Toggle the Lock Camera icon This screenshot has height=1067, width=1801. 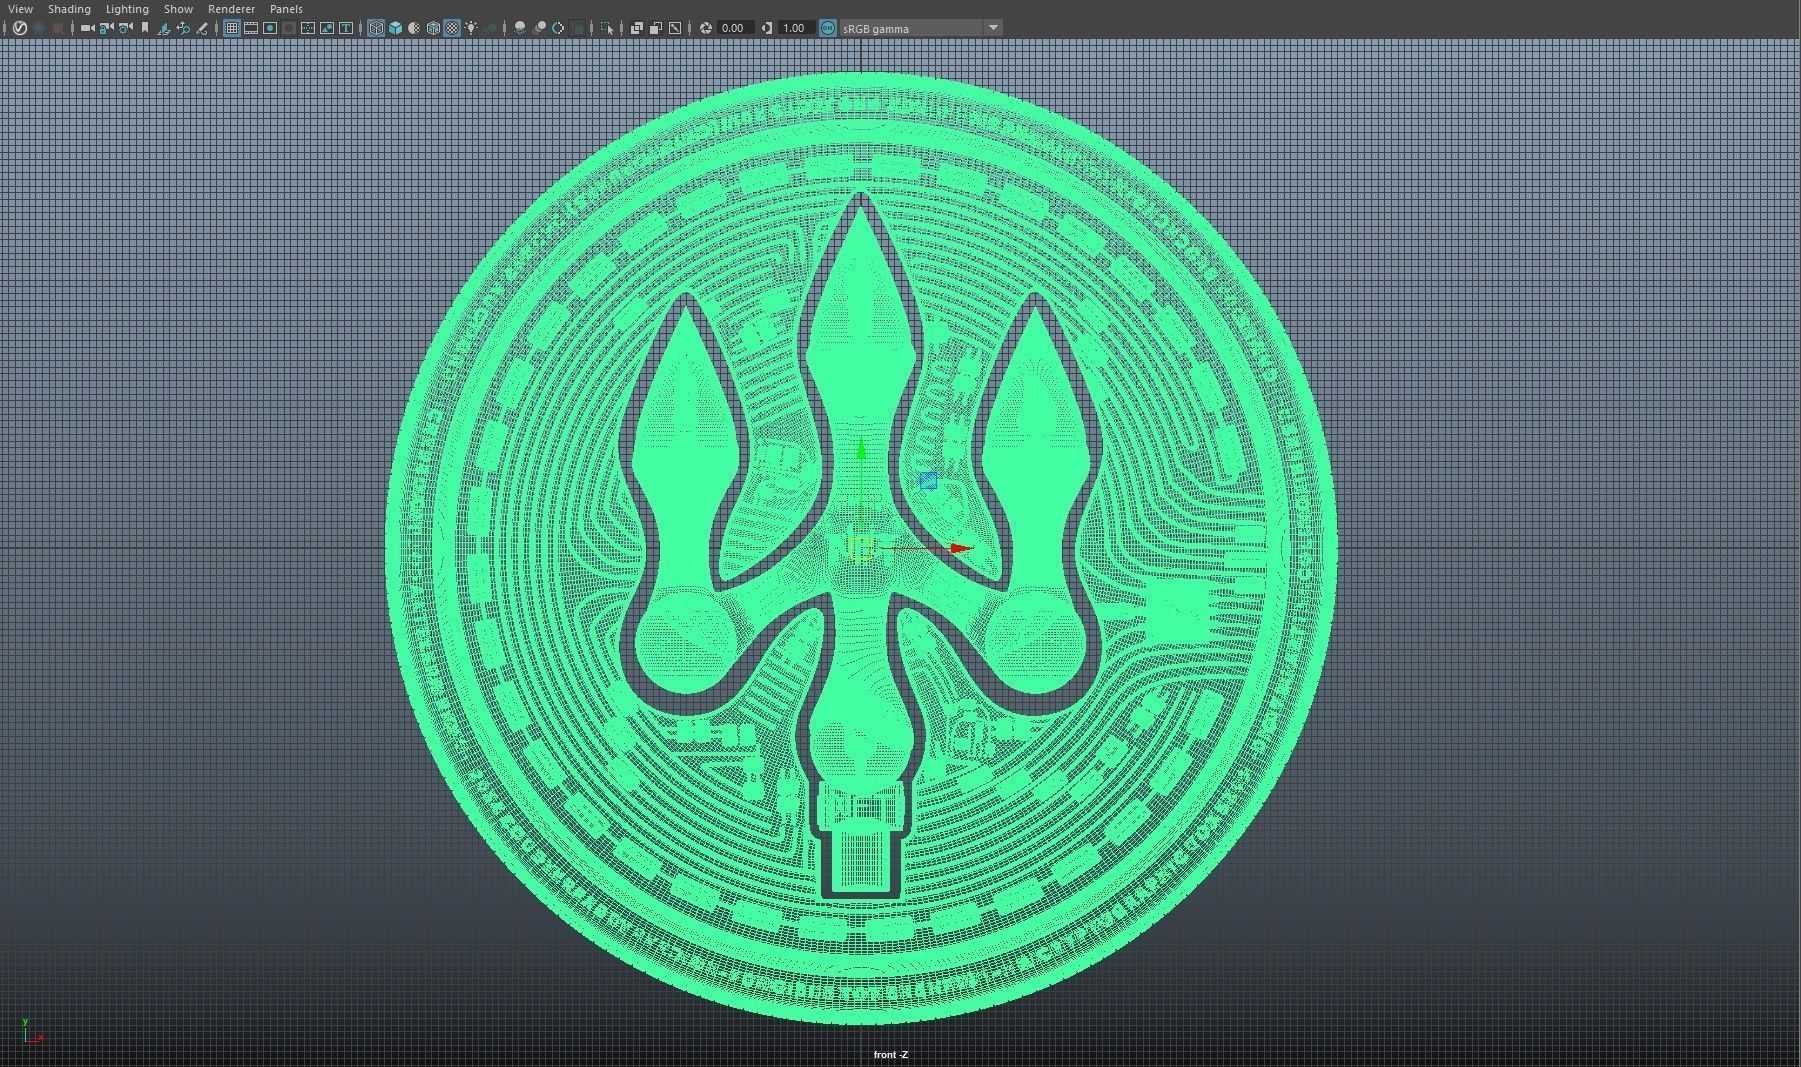click(106, 28)
